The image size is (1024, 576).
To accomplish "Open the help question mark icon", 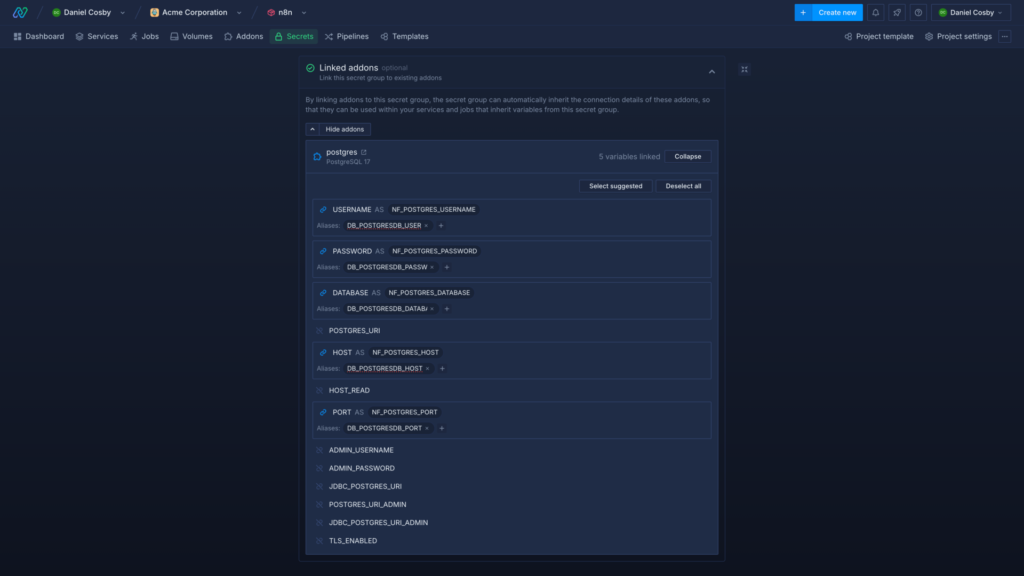I will tap(918, 13).
